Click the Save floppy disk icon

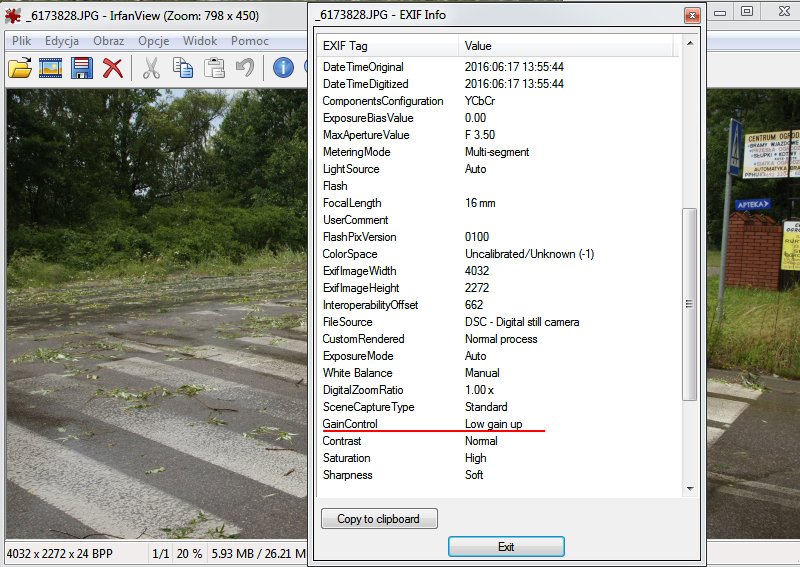coord(82,68)
